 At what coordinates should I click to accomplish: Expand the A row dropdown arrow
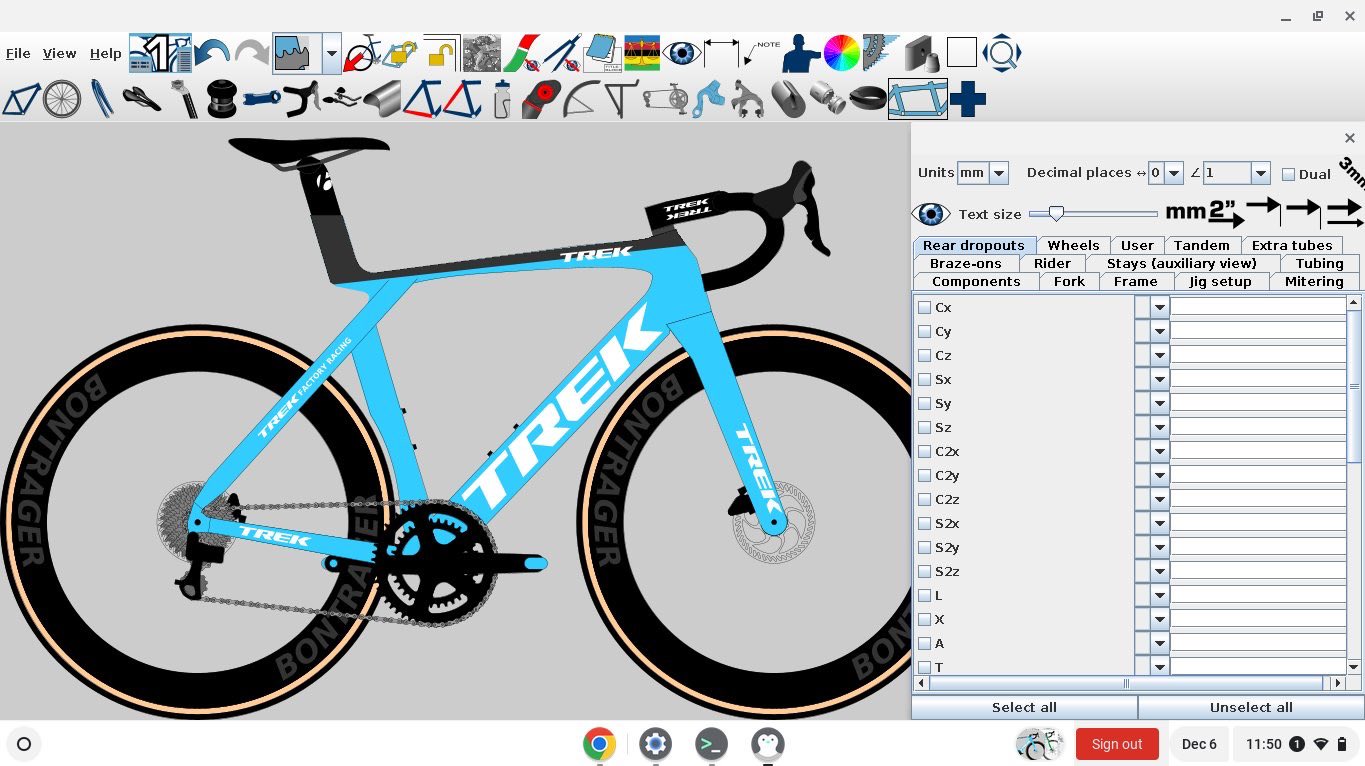tap(1160, 643)
